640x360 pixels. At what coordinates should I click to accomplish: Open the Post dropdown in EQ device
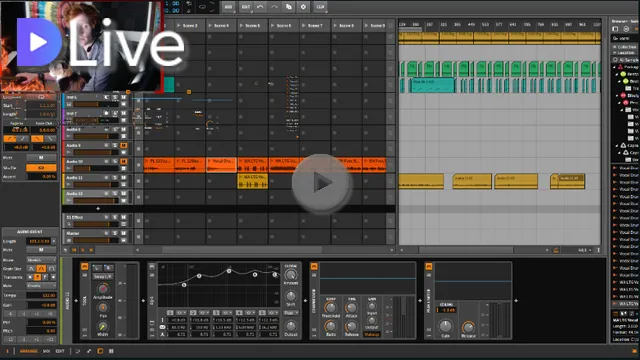pos(291,313)
